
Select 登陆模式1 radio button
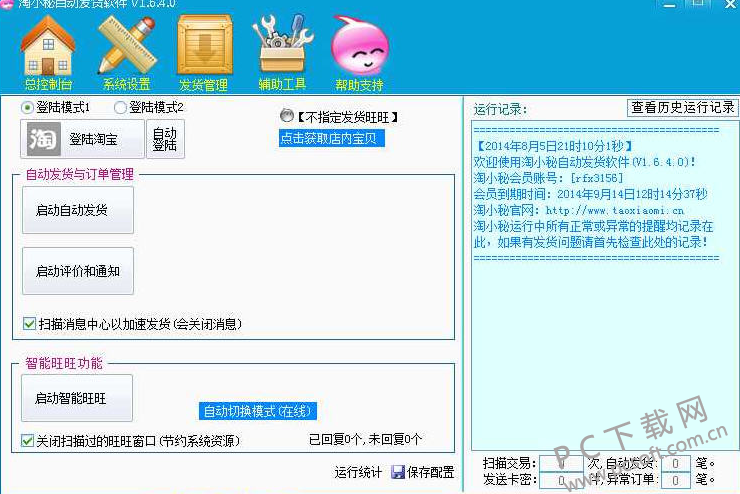[27, 108]
